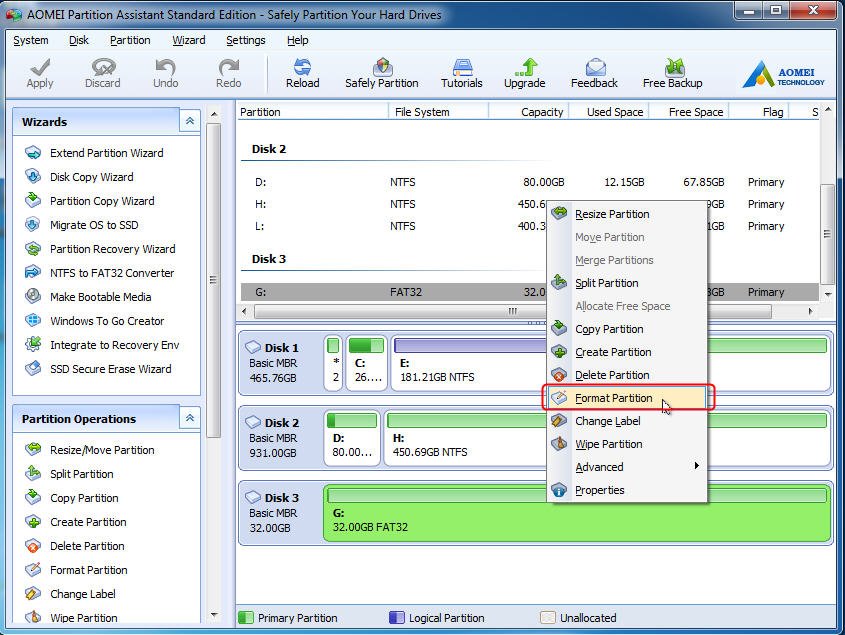This screenshot has width=845, height=635.
Task: Choose Wipe Partition in context menu
Action: coord(627,444)
